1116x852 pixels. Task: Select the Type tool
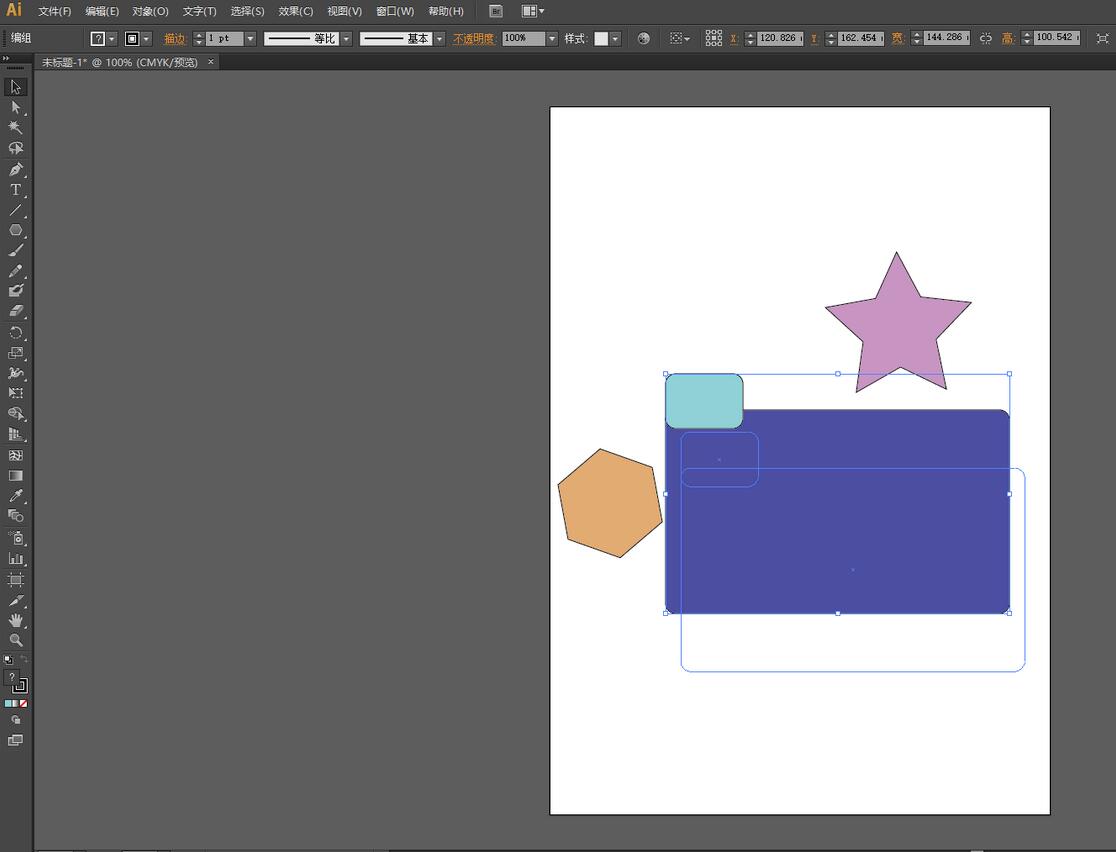[16, 190]
